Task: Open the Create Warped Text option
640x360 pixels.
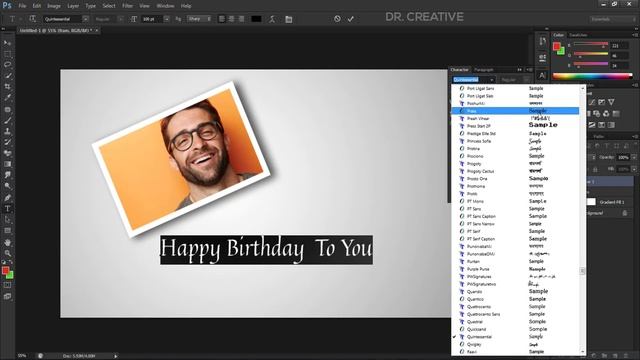Action: pyautogui.click(x=272, y=19)
